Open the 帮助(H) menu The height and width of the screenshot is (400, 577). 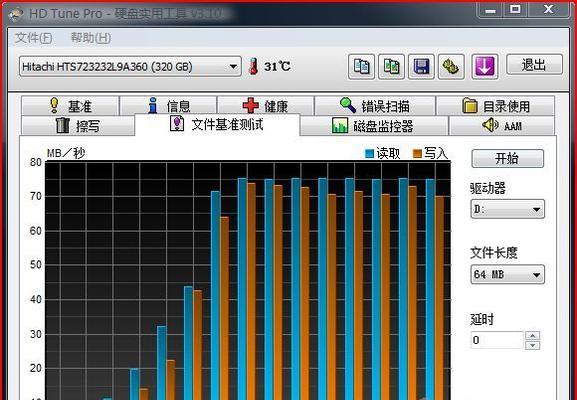point(91,38)
